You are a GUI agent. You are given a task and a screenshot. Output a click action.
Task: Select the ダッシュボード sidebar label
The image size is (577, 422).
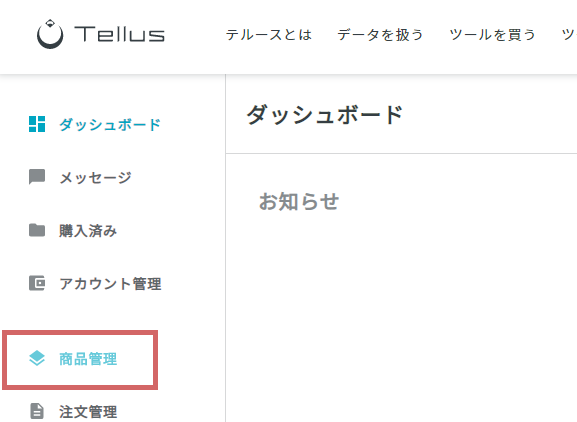pyautogui.click(x=110, y=125)
